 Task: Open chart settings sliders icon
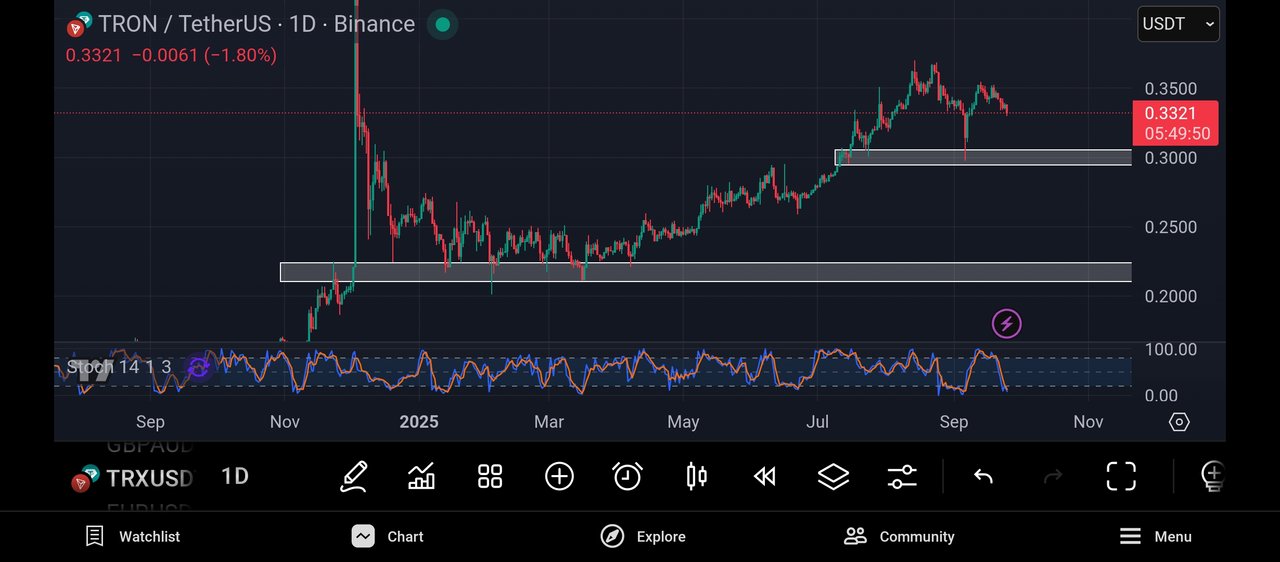(x=902, y=476)
